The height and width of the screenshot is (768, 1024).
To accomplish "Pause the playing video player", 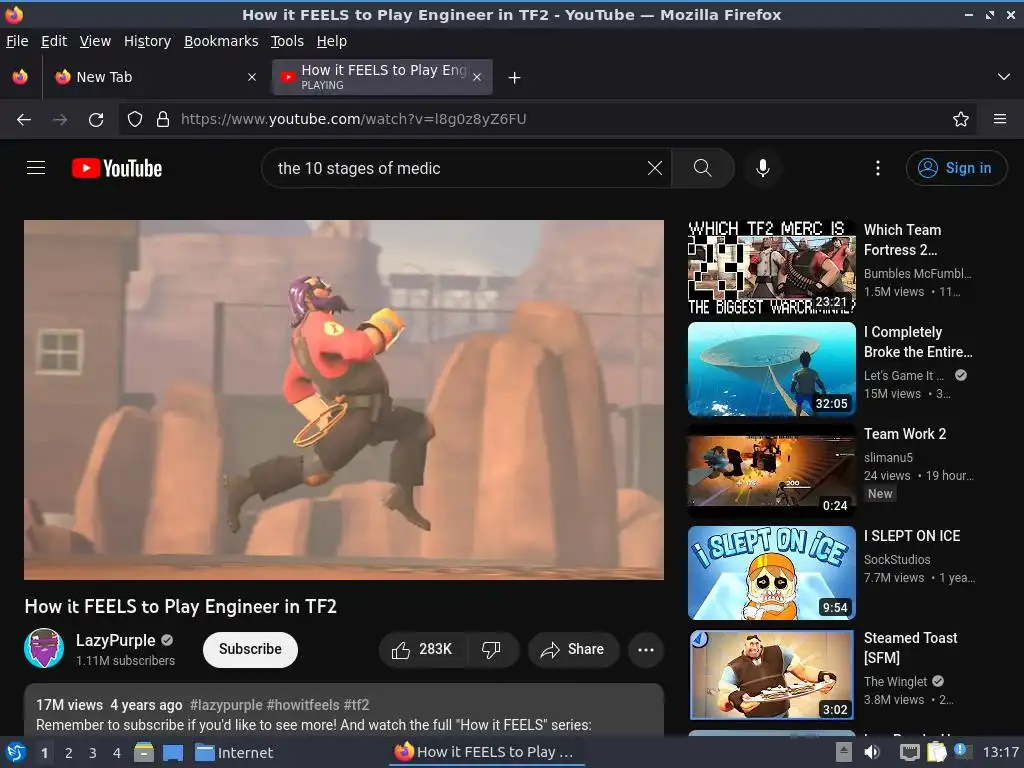I will click(x=344, y=400).
